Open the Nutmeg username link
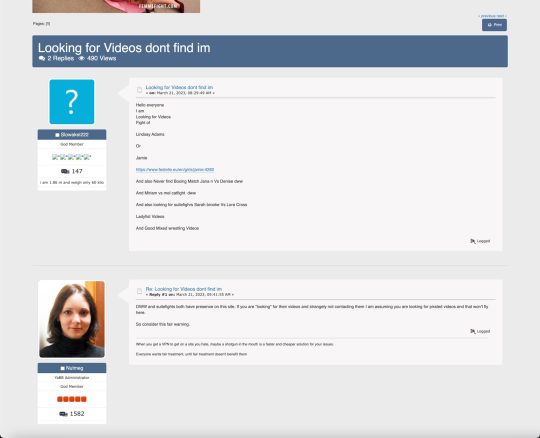This screenshot has width=540, height=438. coord(74,368)
